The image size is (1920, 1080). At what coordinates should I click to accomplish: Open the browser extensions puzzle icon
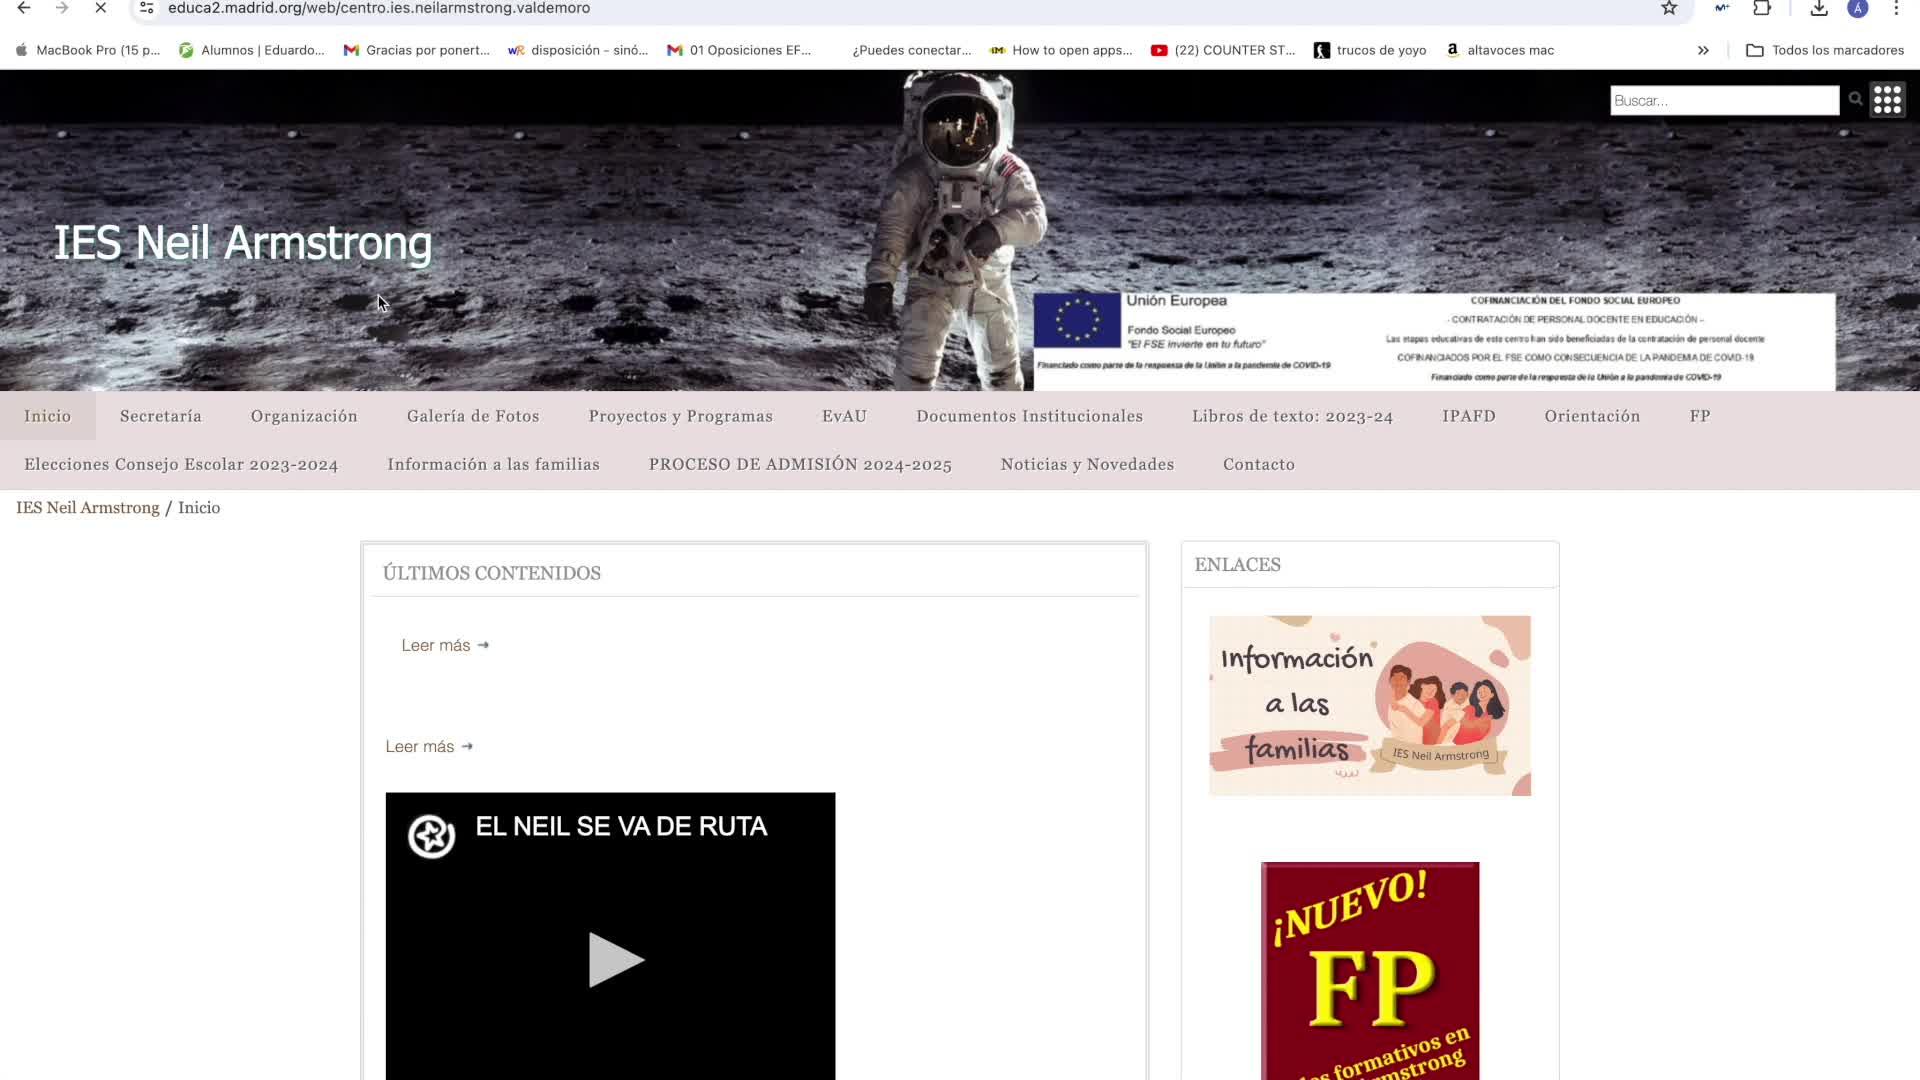coord(1762,8)
